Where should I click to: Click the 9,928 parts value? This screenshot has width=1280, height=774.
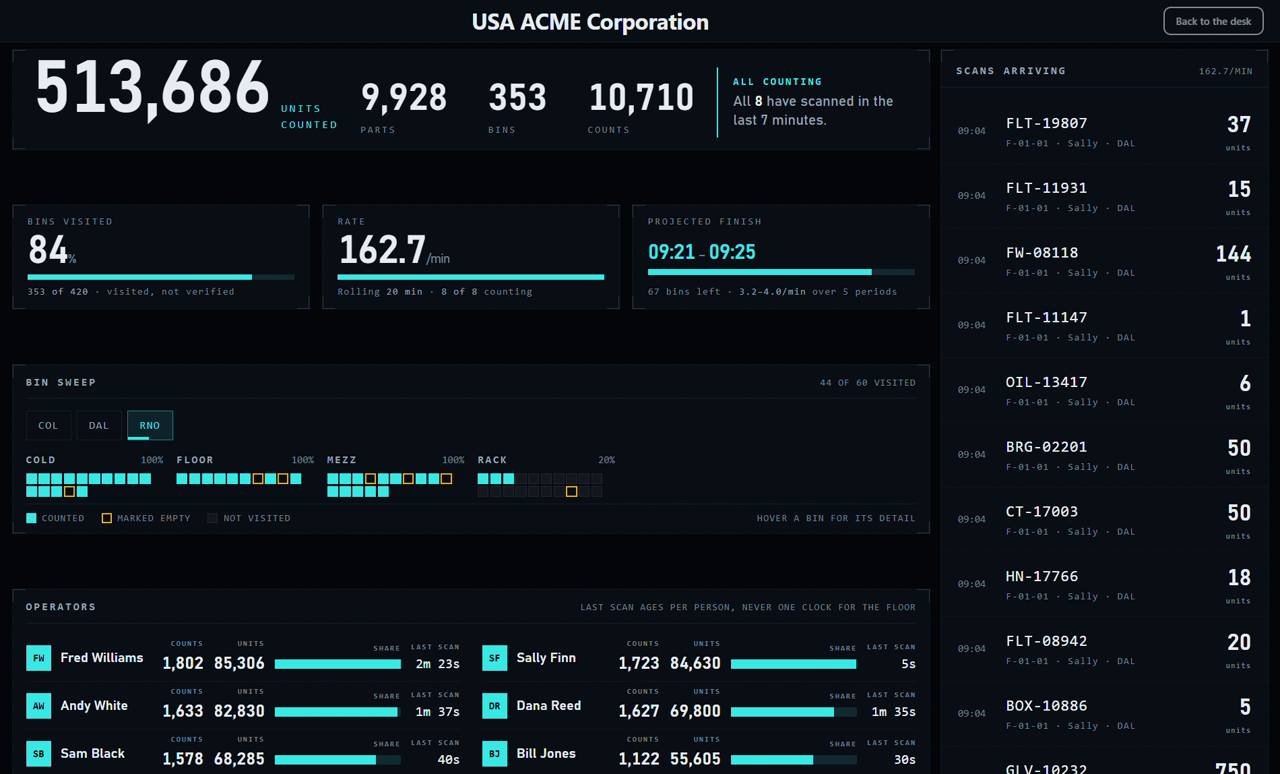(x=404, y=97)
